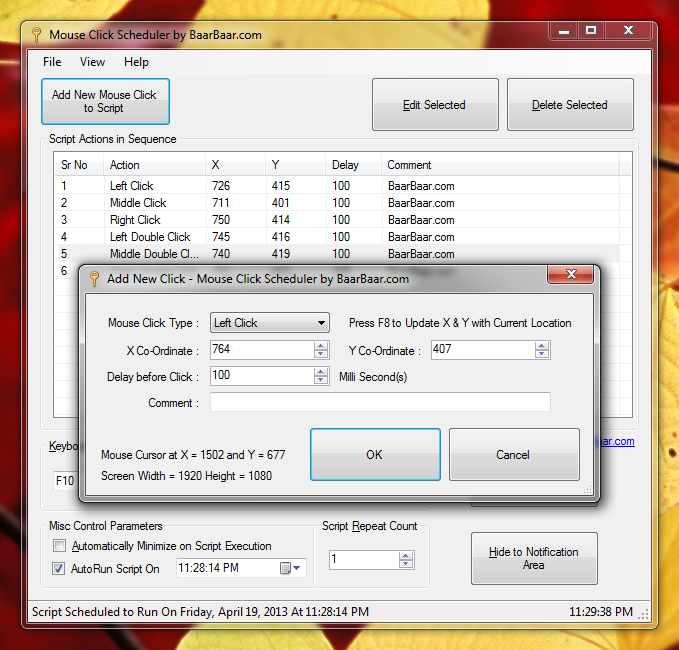
Task: Click the Delete Selected button
Action: pyautogui.click(x=570, y=104)
